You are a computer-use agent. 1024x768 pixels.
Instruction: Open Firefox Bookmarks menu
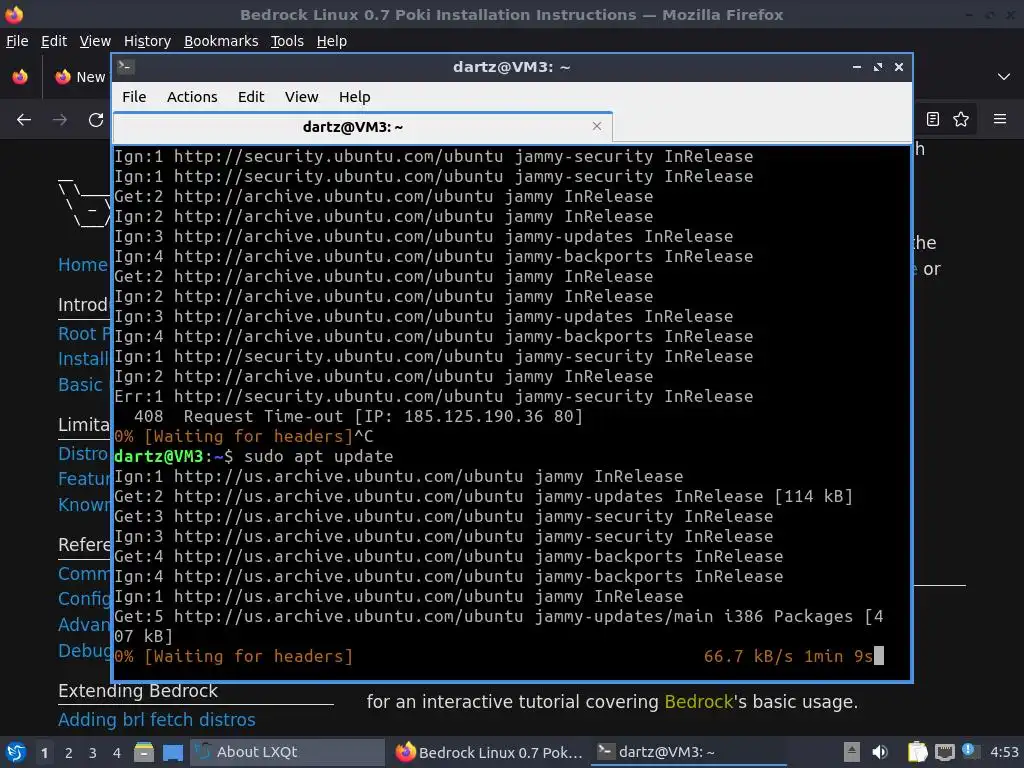click(221, 41)
